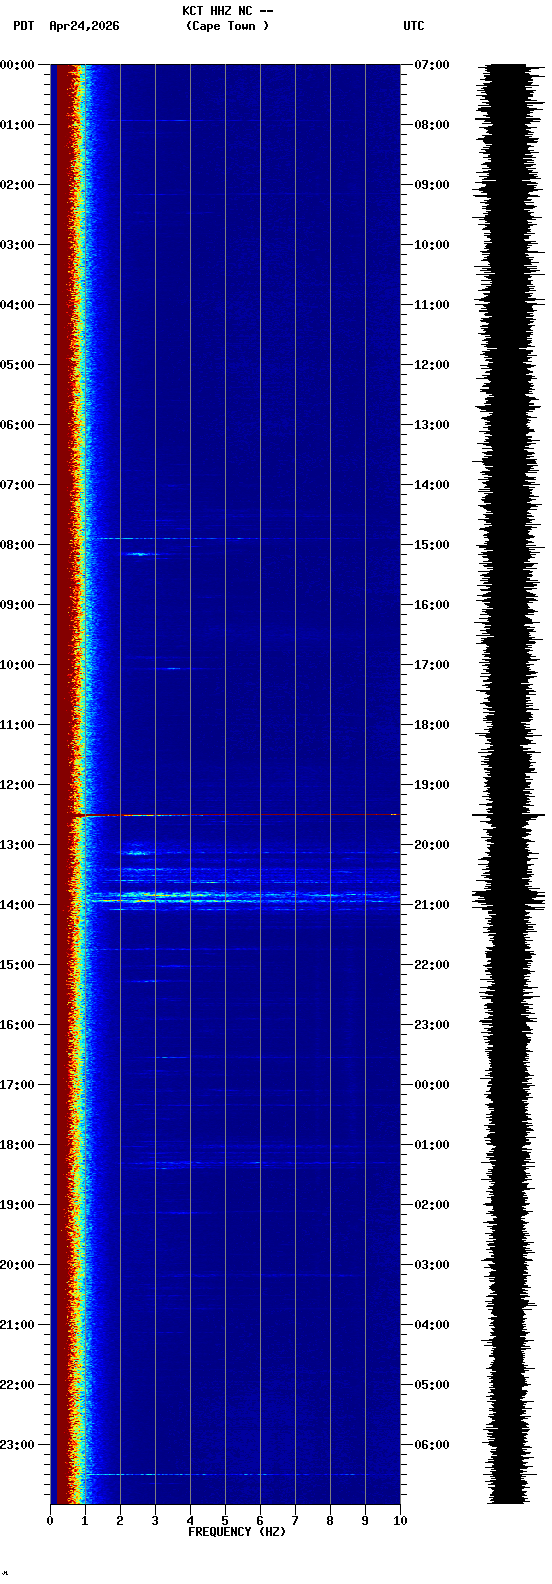Image resolution: width=552 pixels, height=1584 pixels.
Task: Click the frequency axis tick 10
Action: point(400,1521)
